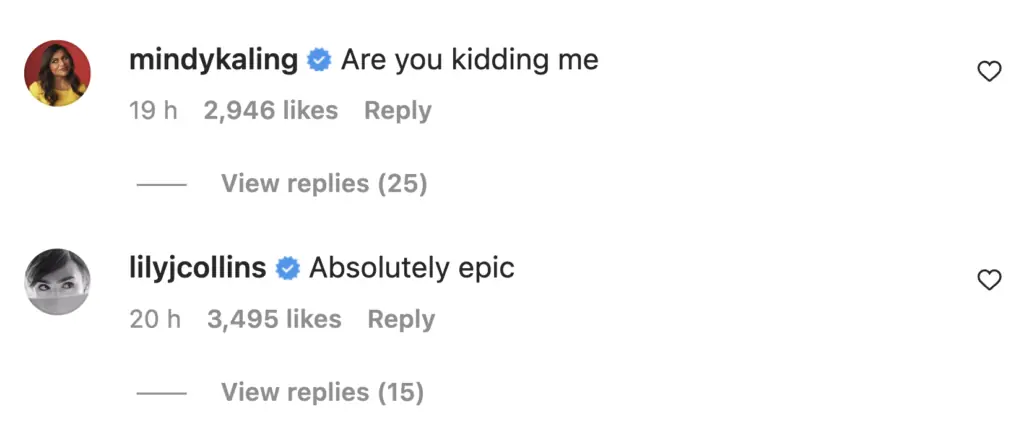
Task: Open the mindykaling username link
Action: point(214,60)
